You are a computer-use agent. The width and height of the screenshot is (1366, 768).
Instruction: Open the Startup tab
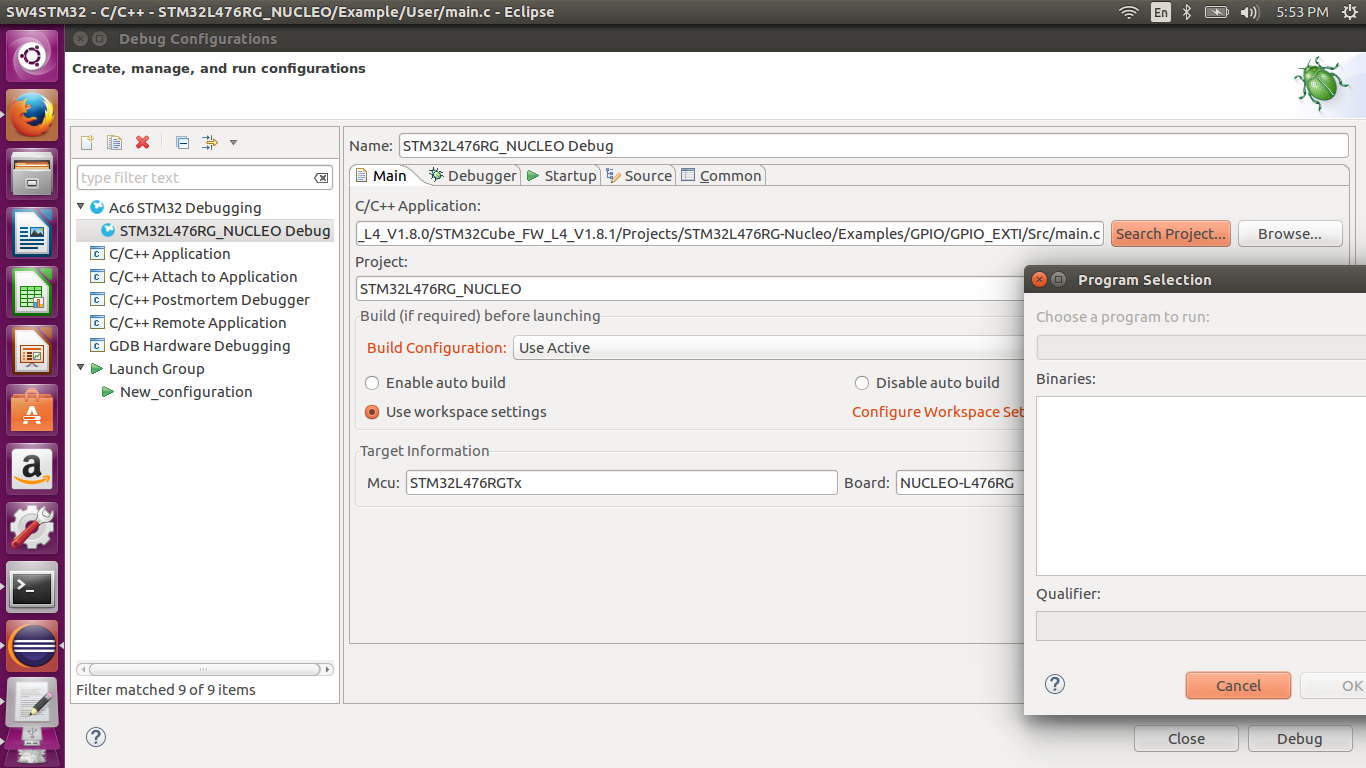560,176
